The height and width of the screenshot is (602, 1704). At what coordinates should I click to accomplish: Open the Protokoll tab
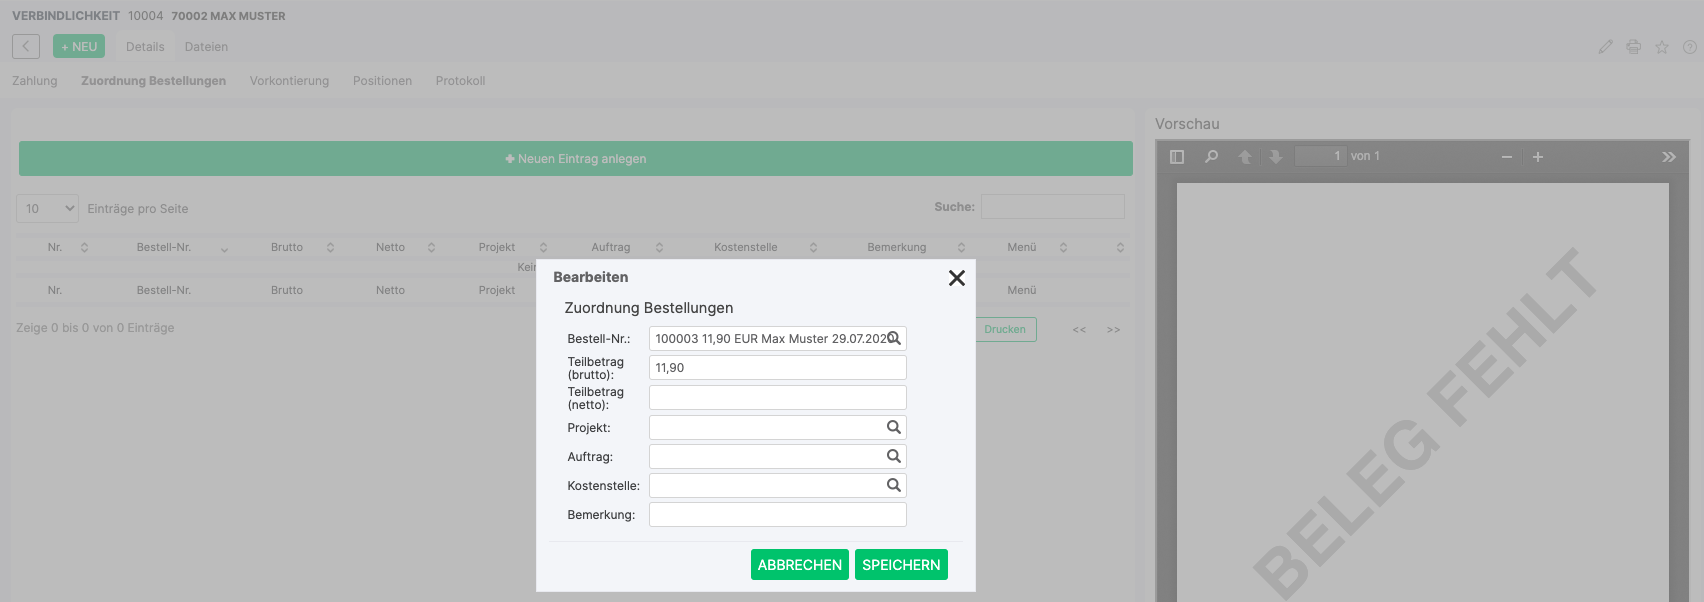point(460,81)
